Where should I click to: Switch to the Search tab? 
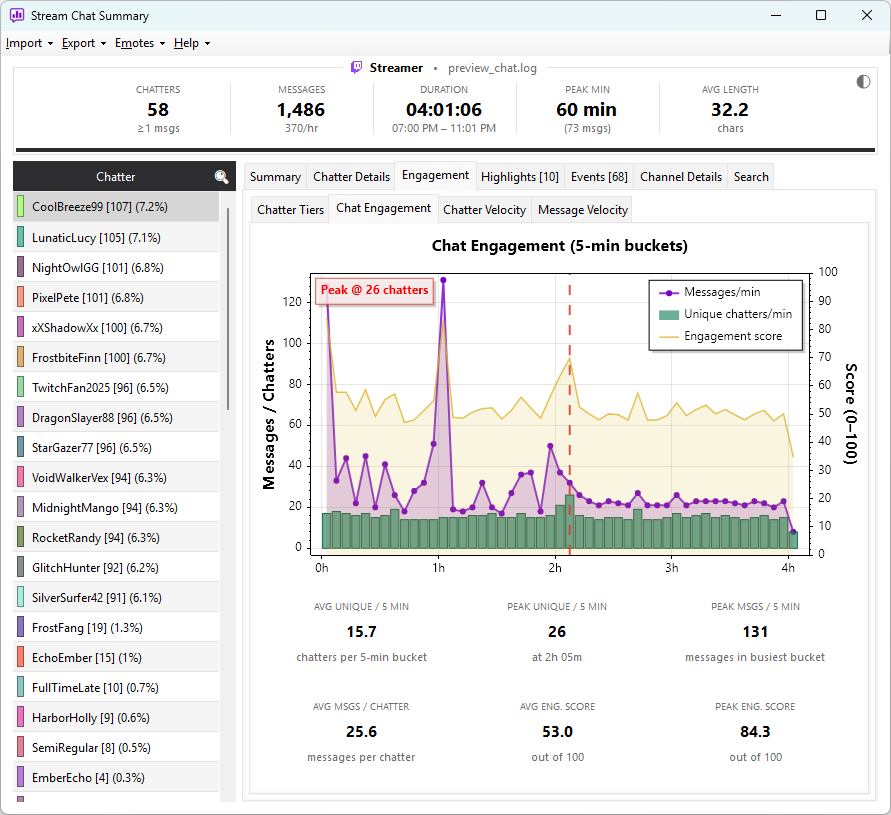click(751, 177)
